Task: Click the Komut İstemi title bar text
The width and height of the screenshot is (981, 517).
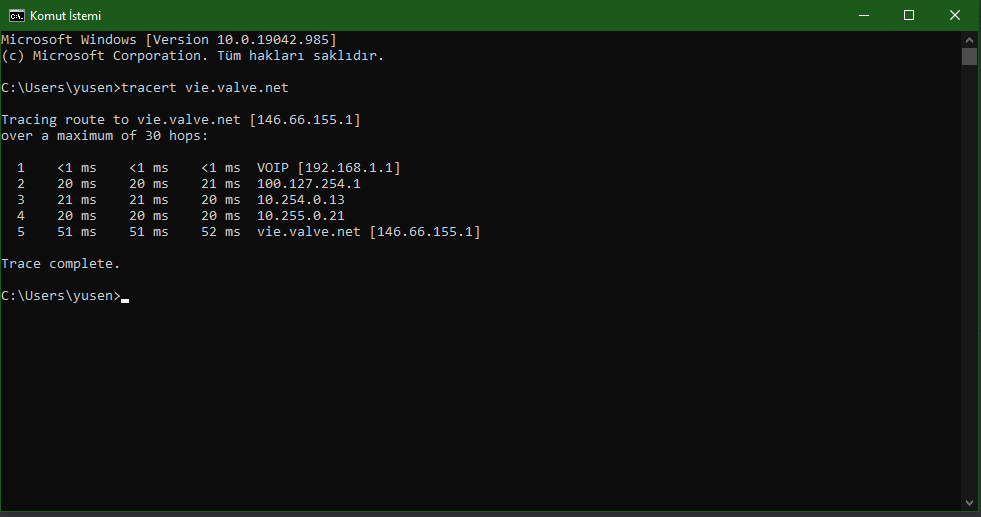Action: coord(66,16)
